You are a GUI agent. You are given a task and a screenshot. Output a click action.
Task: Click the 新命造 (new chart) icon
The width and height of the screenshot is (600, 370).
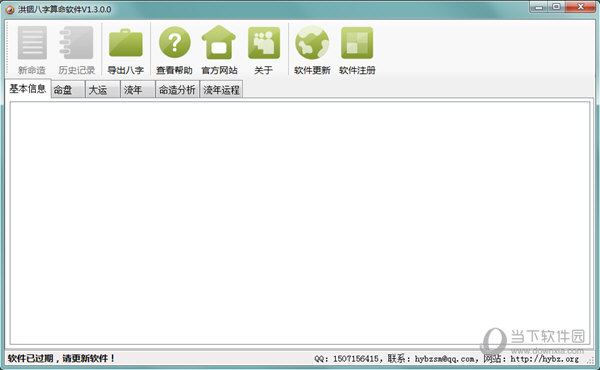pyautogui.click(x=32, y=42)
